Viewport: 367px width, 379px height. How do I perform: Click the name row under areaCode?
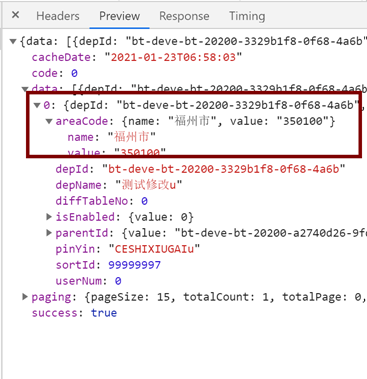point(112,137)
